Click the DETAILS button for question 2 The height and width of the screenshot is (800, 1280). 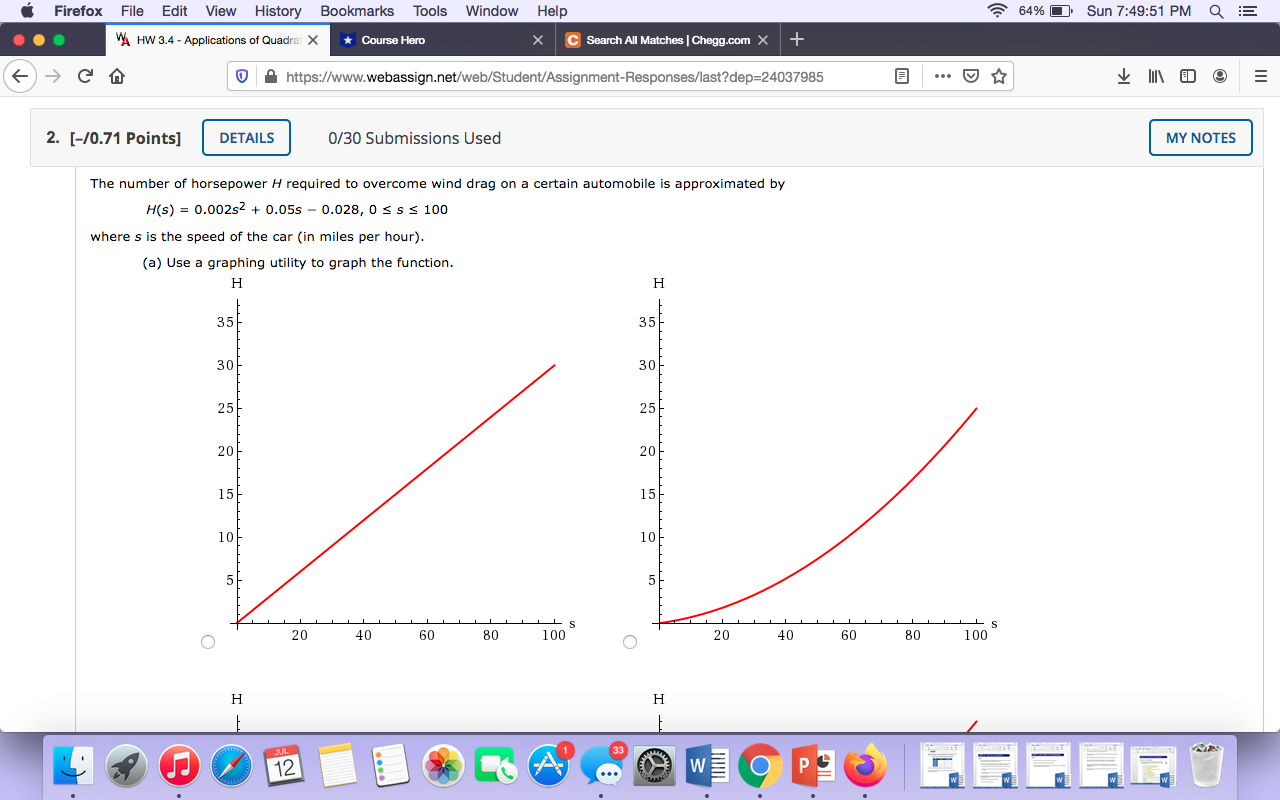click(x=246, y=137)
